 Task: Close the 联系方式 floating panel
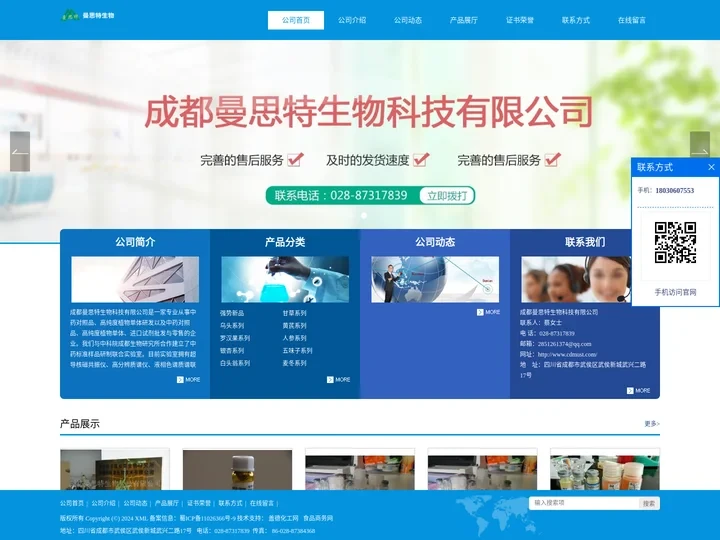tap(711, 167)
